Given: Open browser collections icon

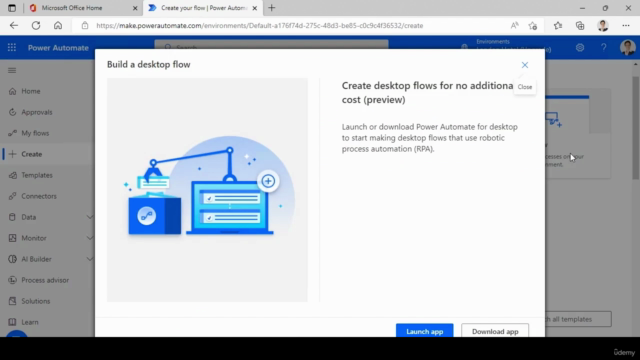Looking at the screenshot, I should 580,26.
